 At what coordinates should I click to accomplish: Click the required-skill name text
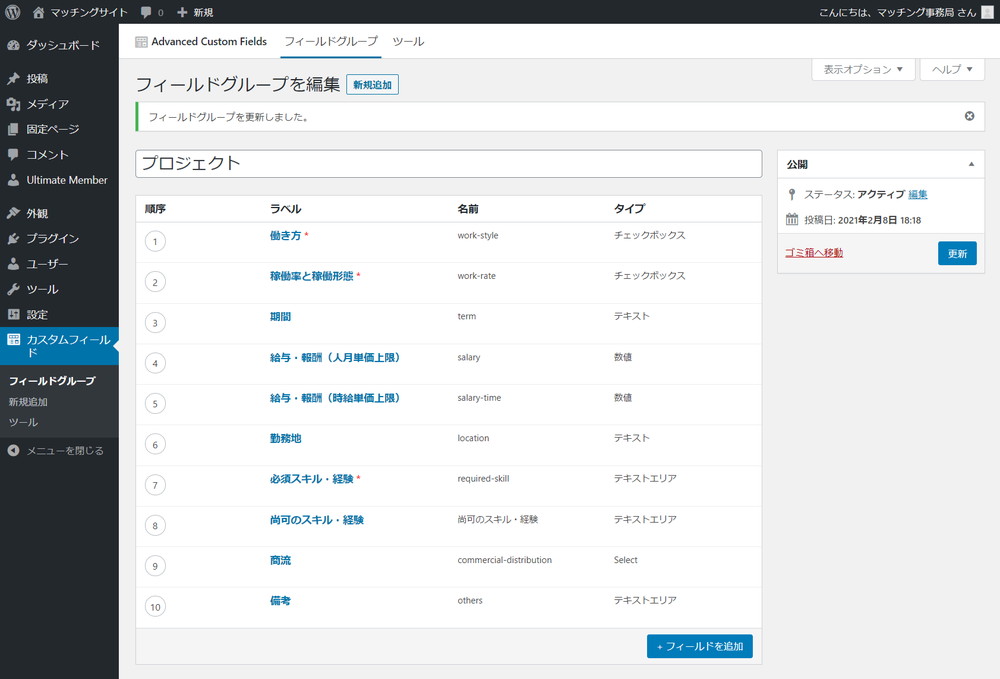[x=483, y=479]
